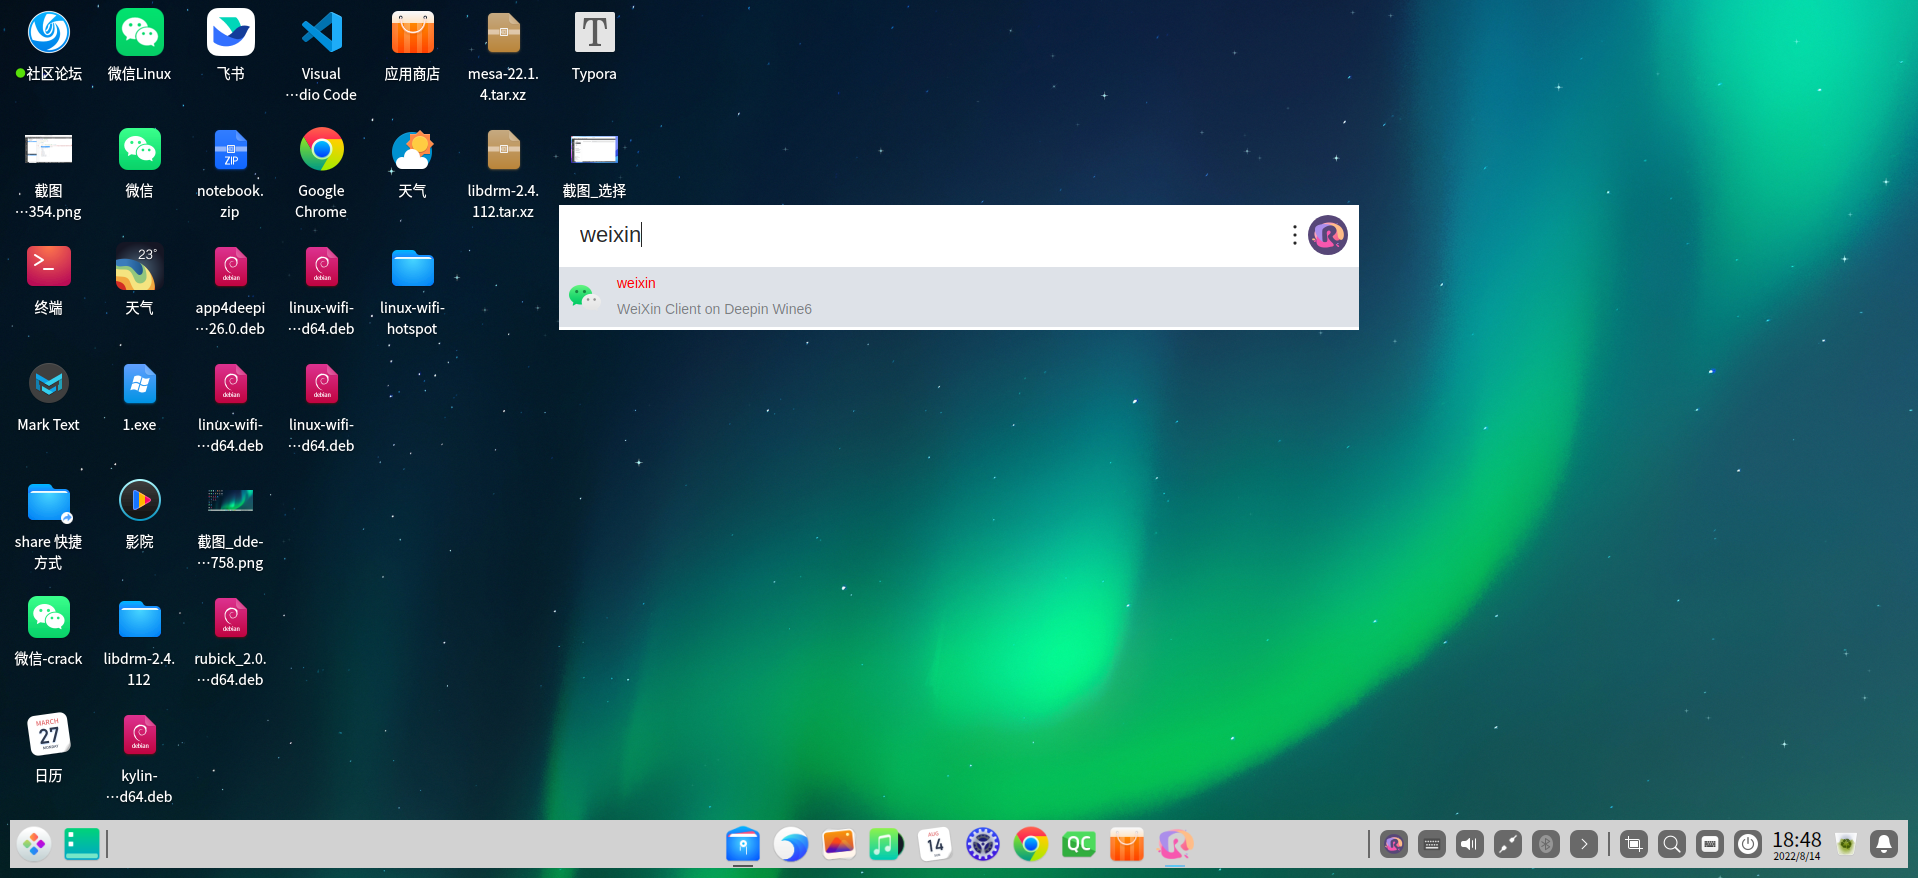Open the 社区论坛 desktop icon
Screen dimensions: 1918x878
[x=49, y=46]
